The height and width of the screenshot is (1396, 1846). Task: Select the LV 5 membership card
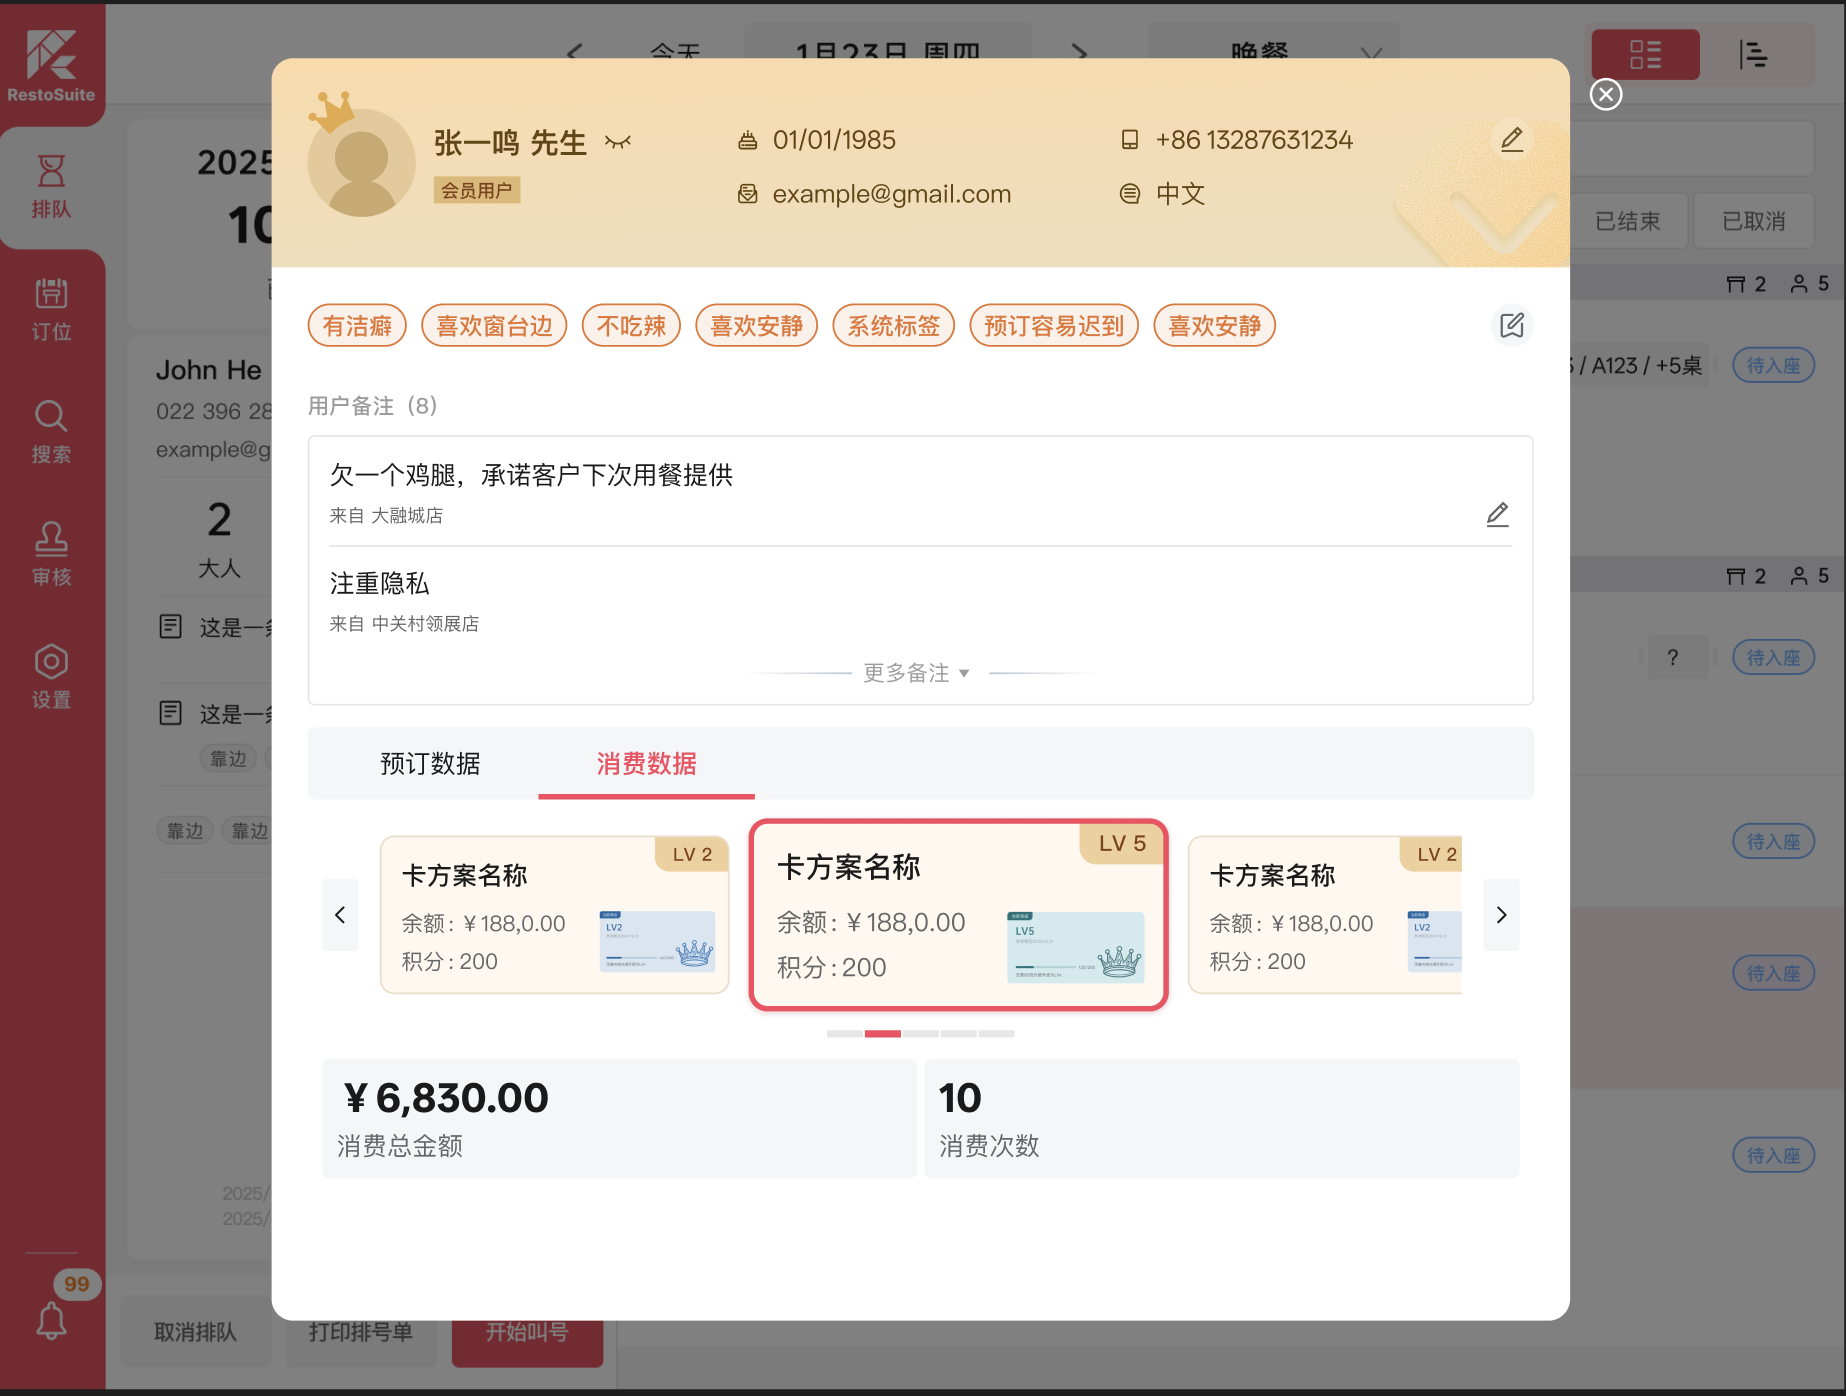[x=958, y=915]
